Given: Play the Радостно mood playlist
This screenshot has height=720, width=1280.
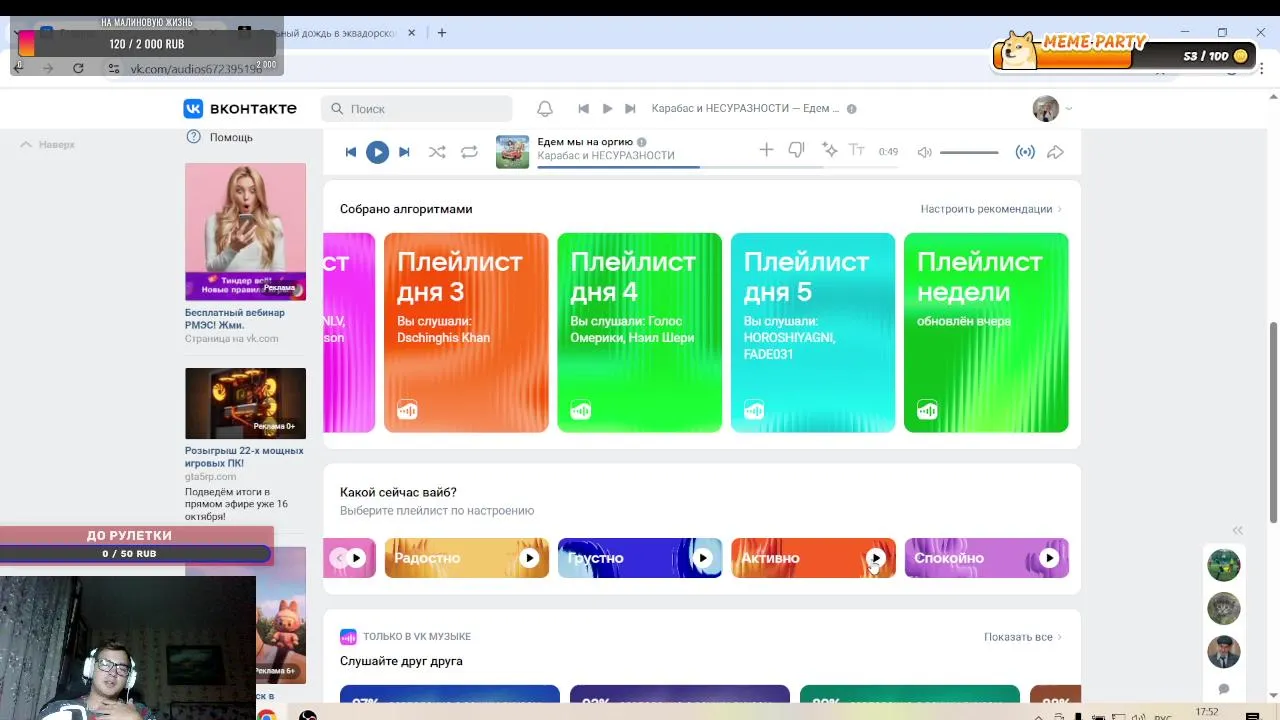Looking at the screenshot, I should tap(529, 558).
